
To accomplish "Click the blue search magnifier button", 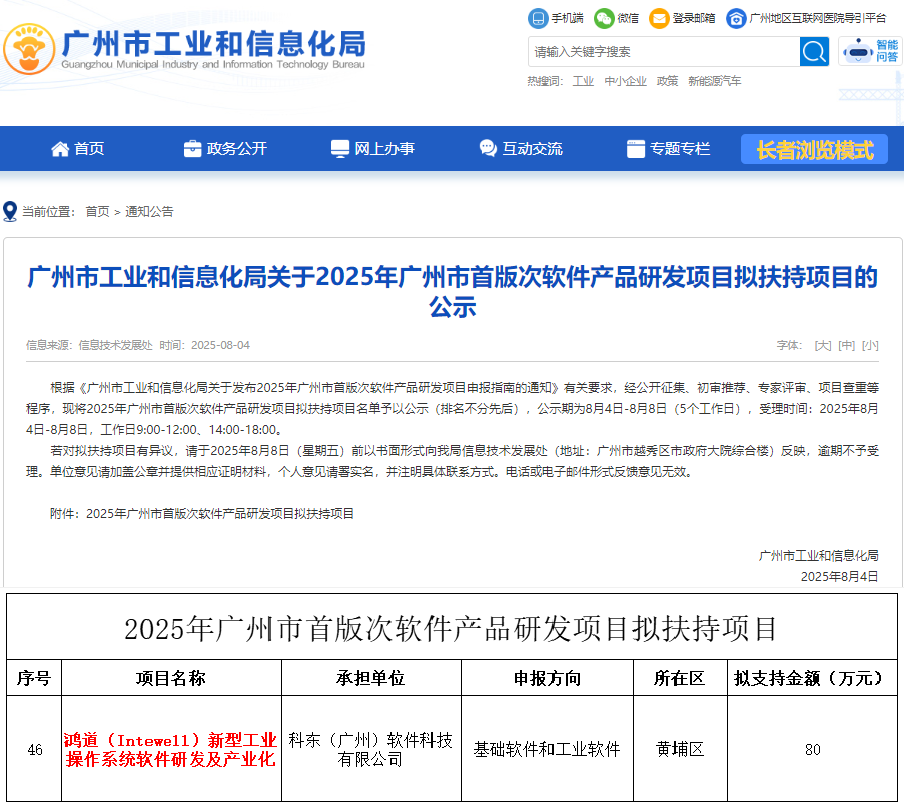I will pos(814,52).
